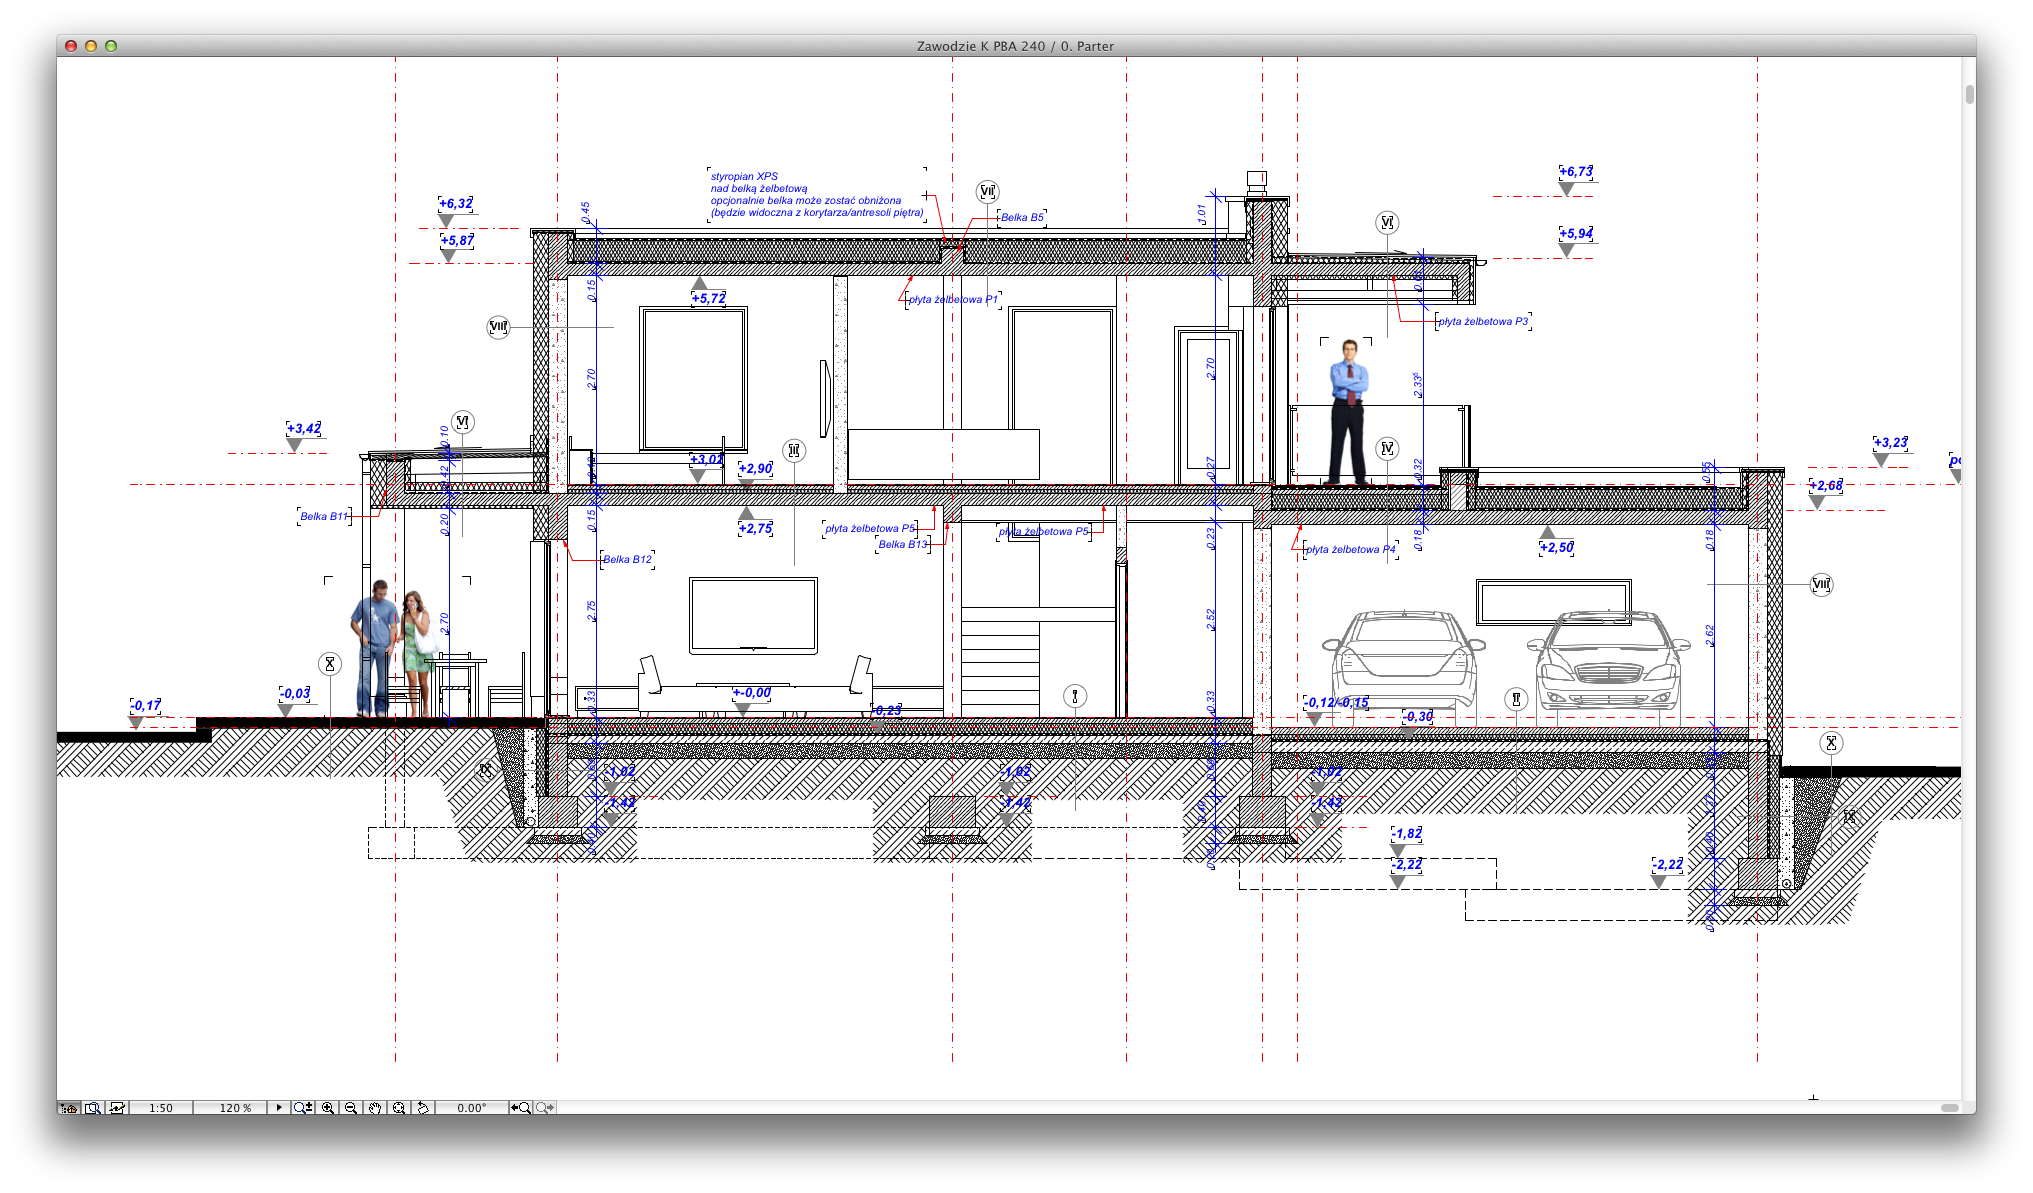Screen dimensions: 2033x1193
Task: Click the set orientation rotate icon
Action: 423,1108
